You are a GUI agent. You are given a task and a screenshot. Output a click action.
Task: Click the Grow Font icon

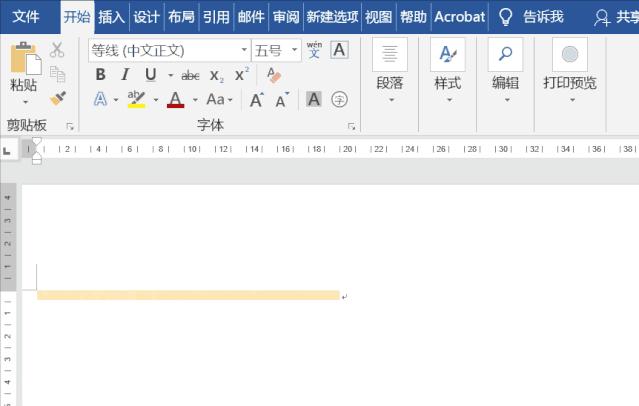[256, 100]
